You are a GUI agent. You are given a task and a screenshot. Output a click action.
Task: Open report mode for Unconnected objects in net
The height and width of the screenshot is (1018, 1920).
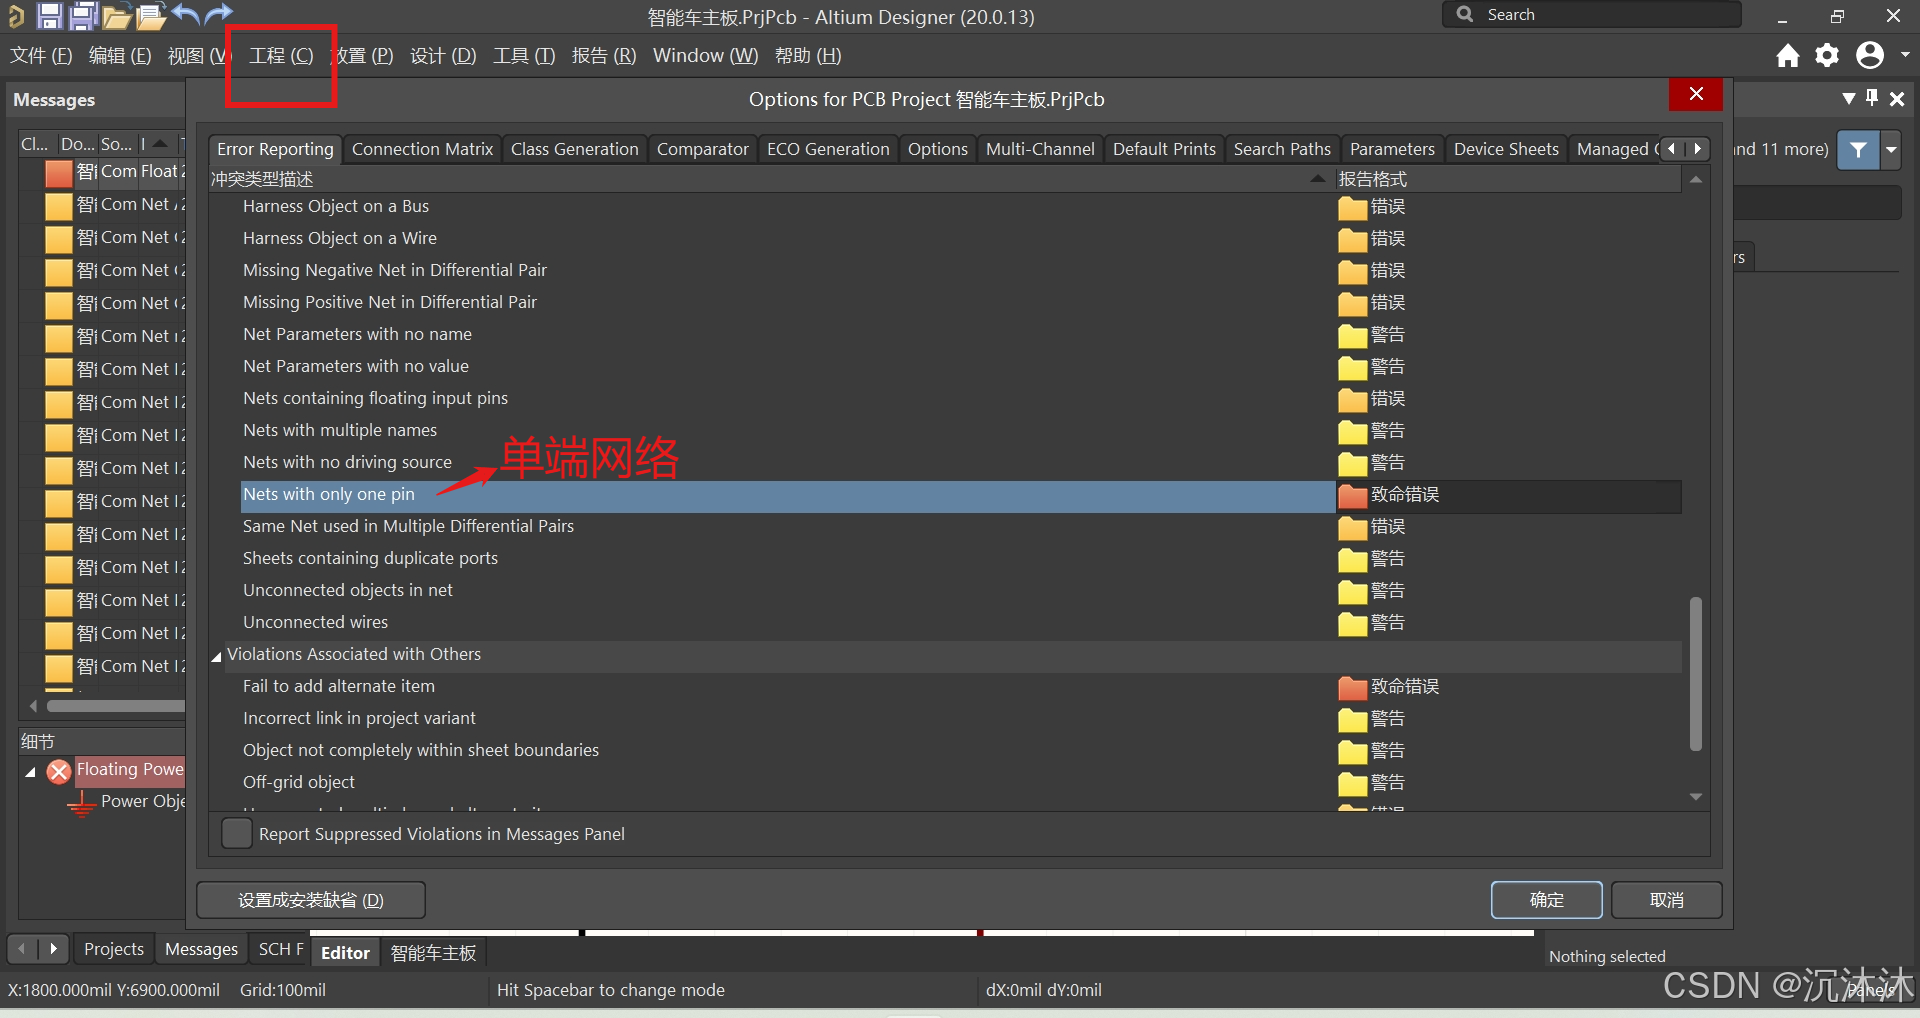pos(1508,591)
